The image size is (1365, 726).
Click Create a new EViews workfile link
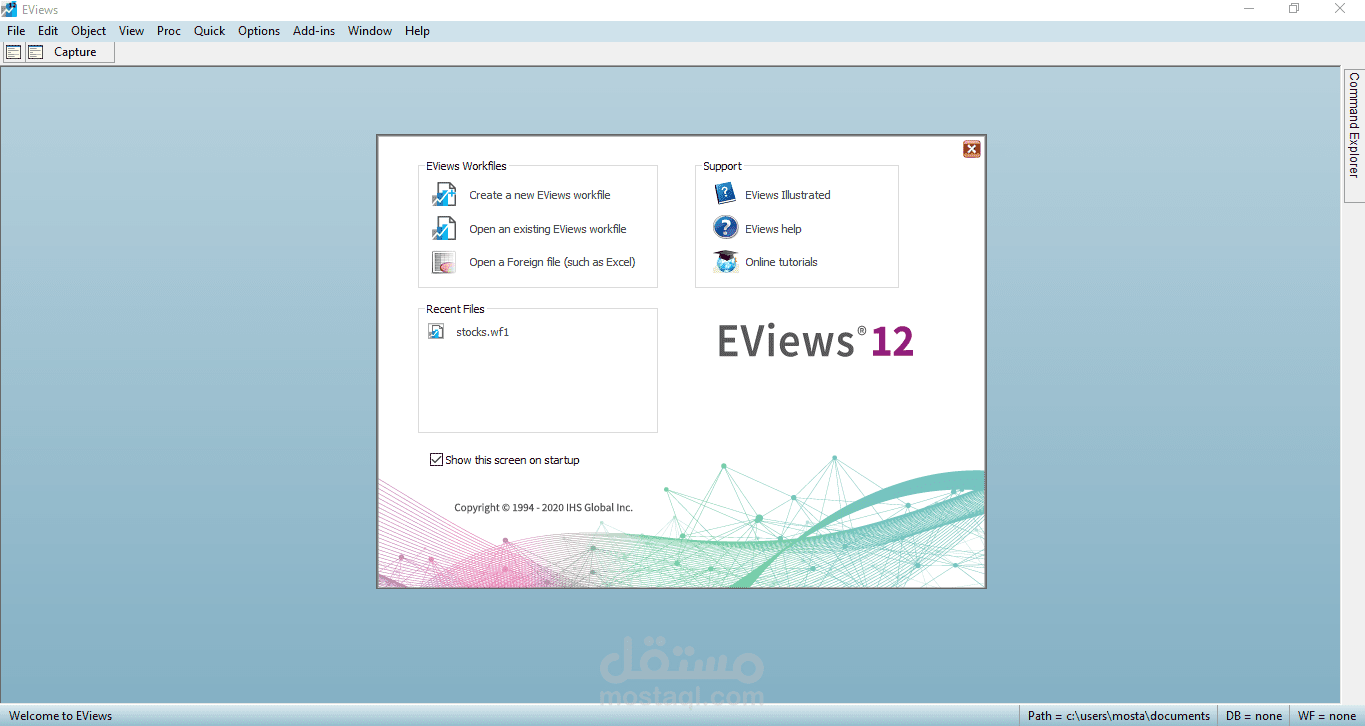[540, 195]
